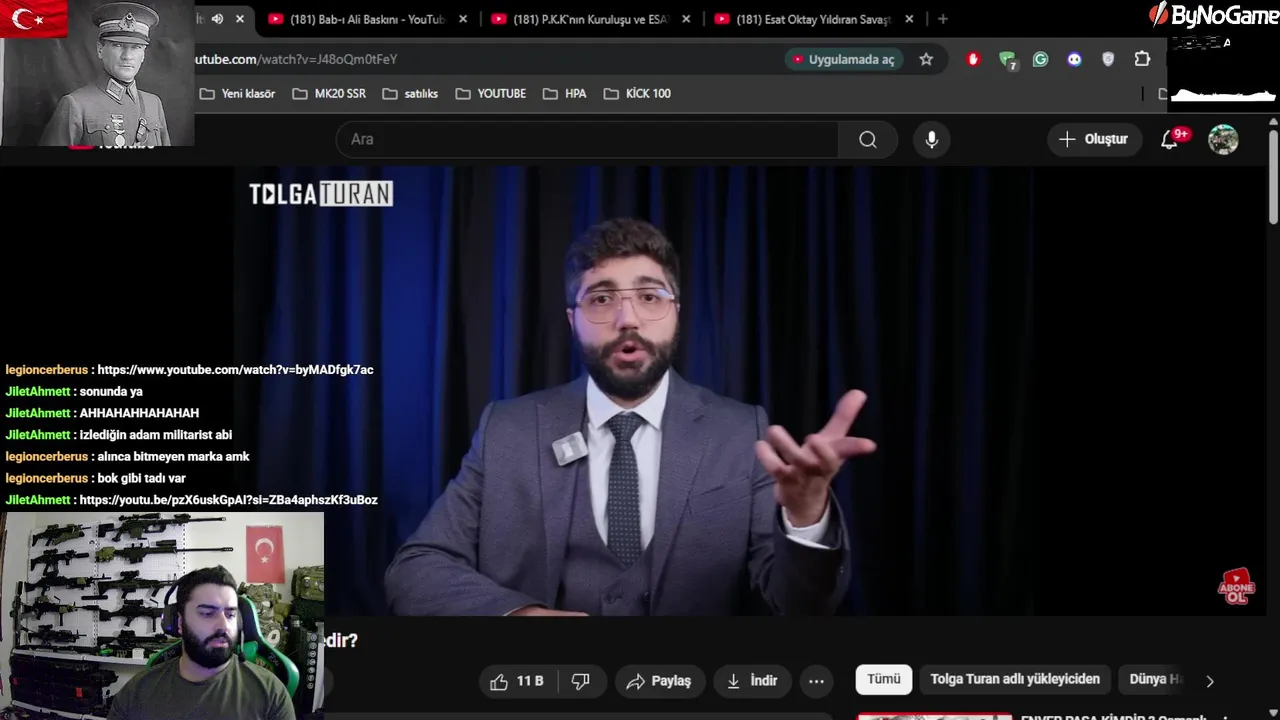Close the currently playing tab

point(240,19)
